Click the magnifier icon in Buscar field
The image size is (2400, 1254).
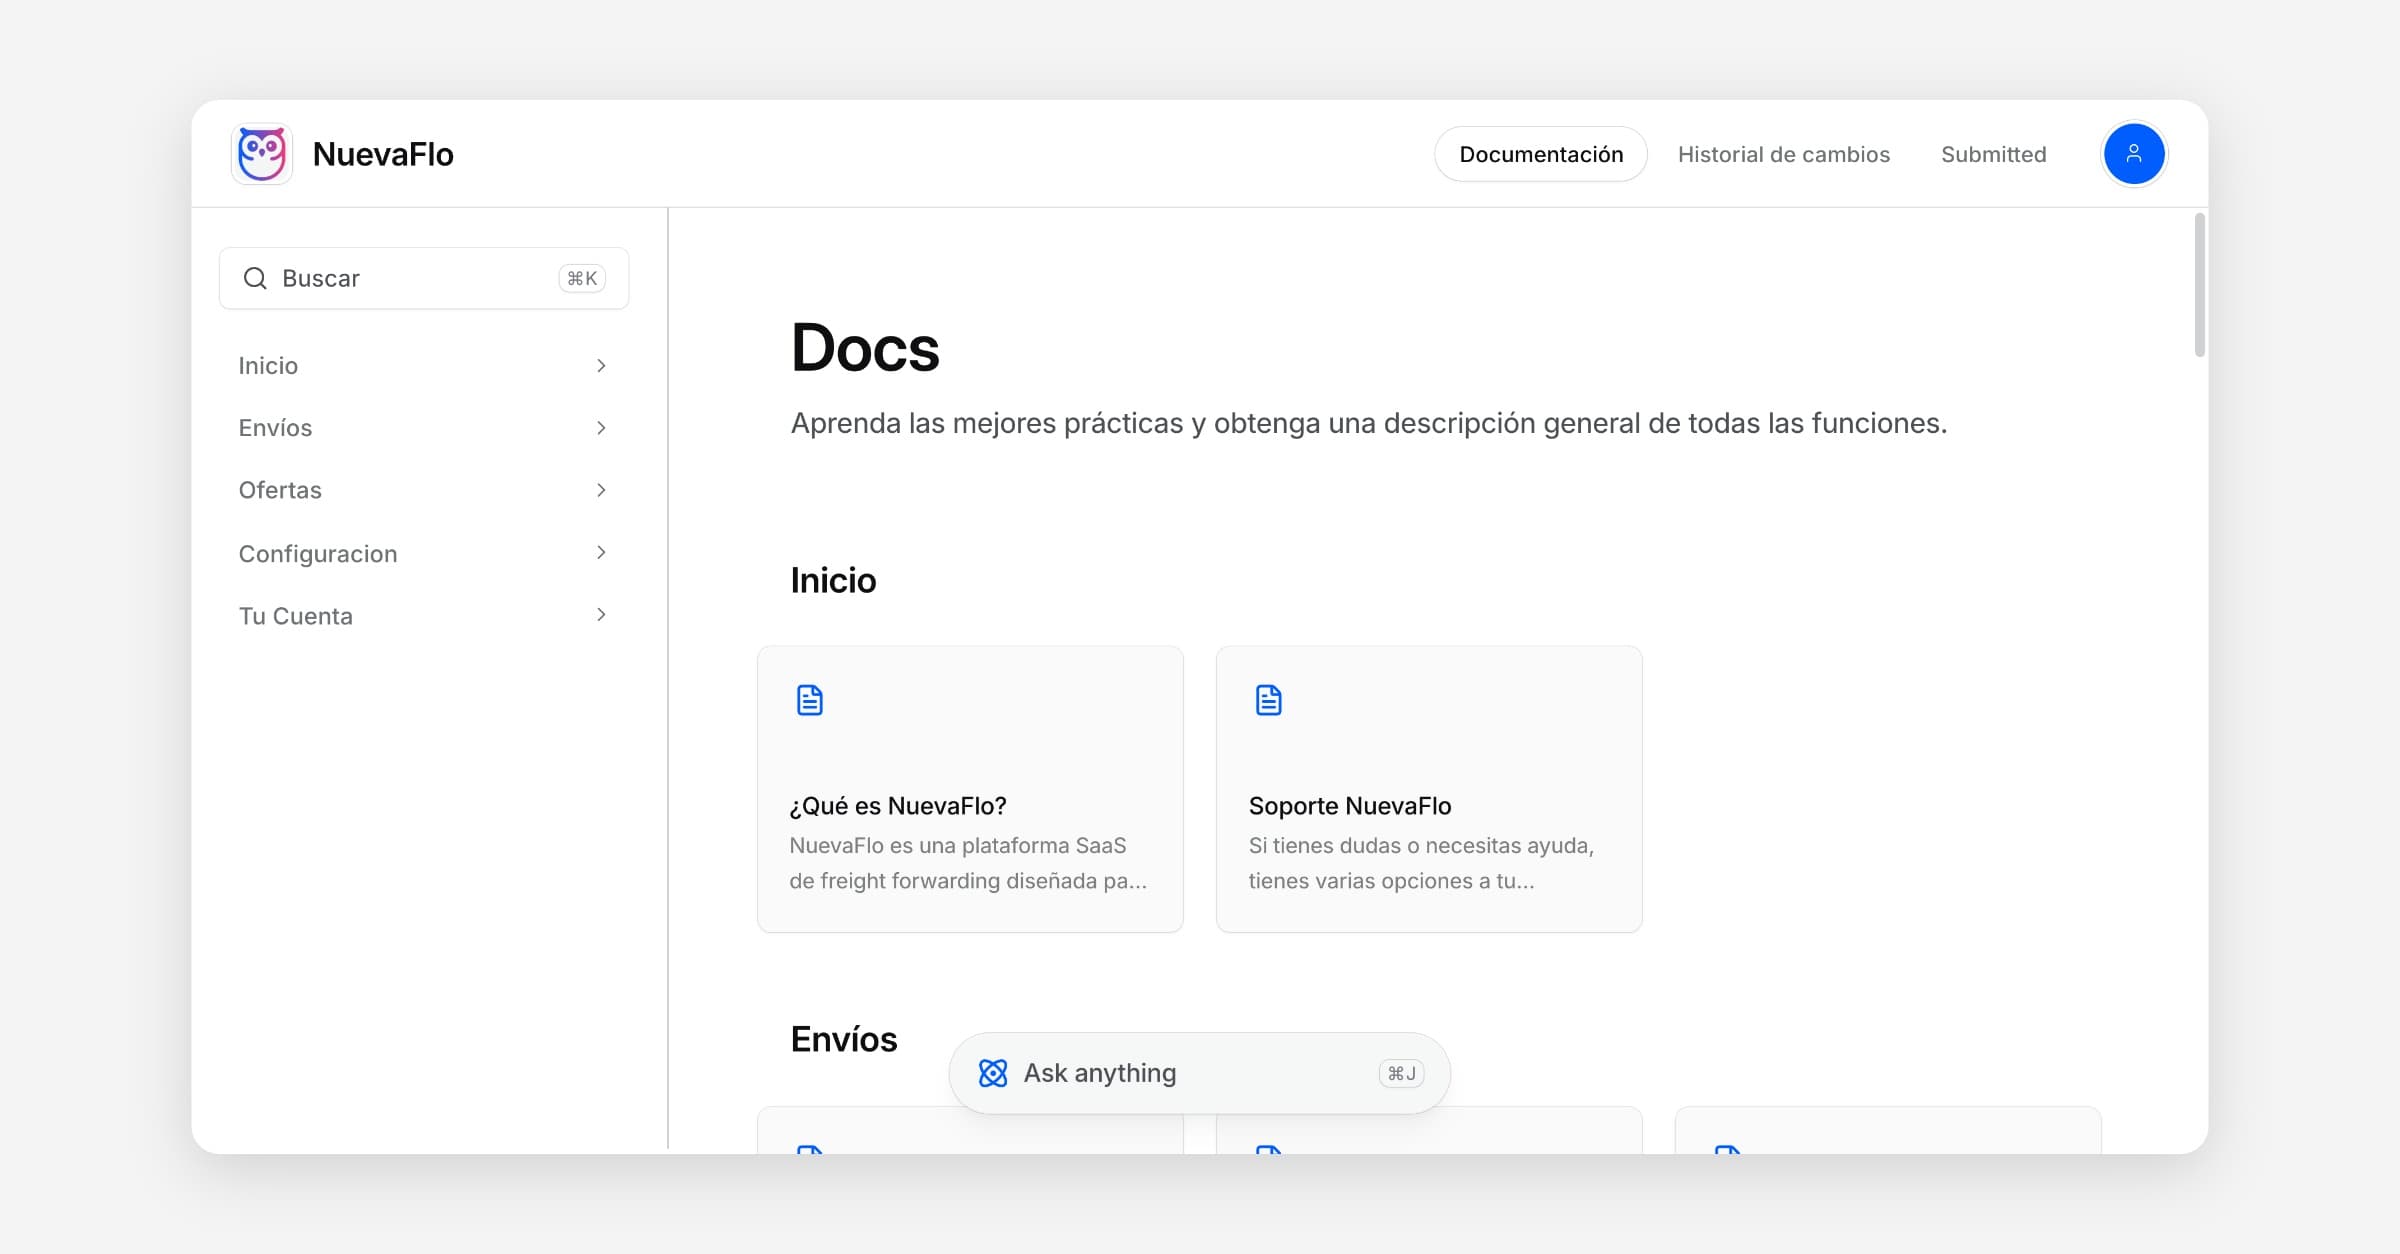tap(256, 278)
